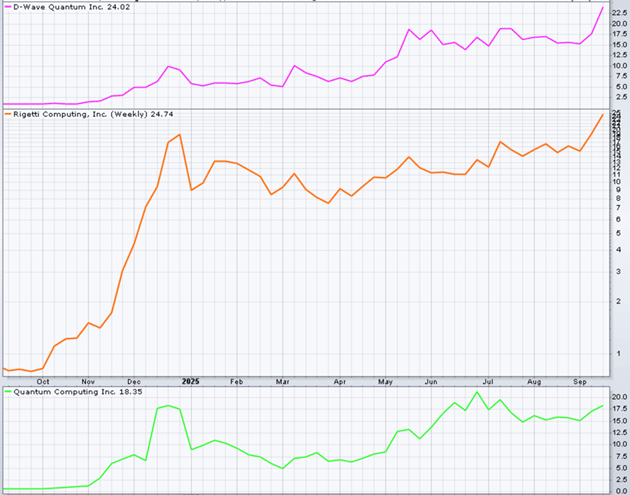Click the 7.5 label in Quantum Computing panel
630x495 pixels.
click(621, 456)
